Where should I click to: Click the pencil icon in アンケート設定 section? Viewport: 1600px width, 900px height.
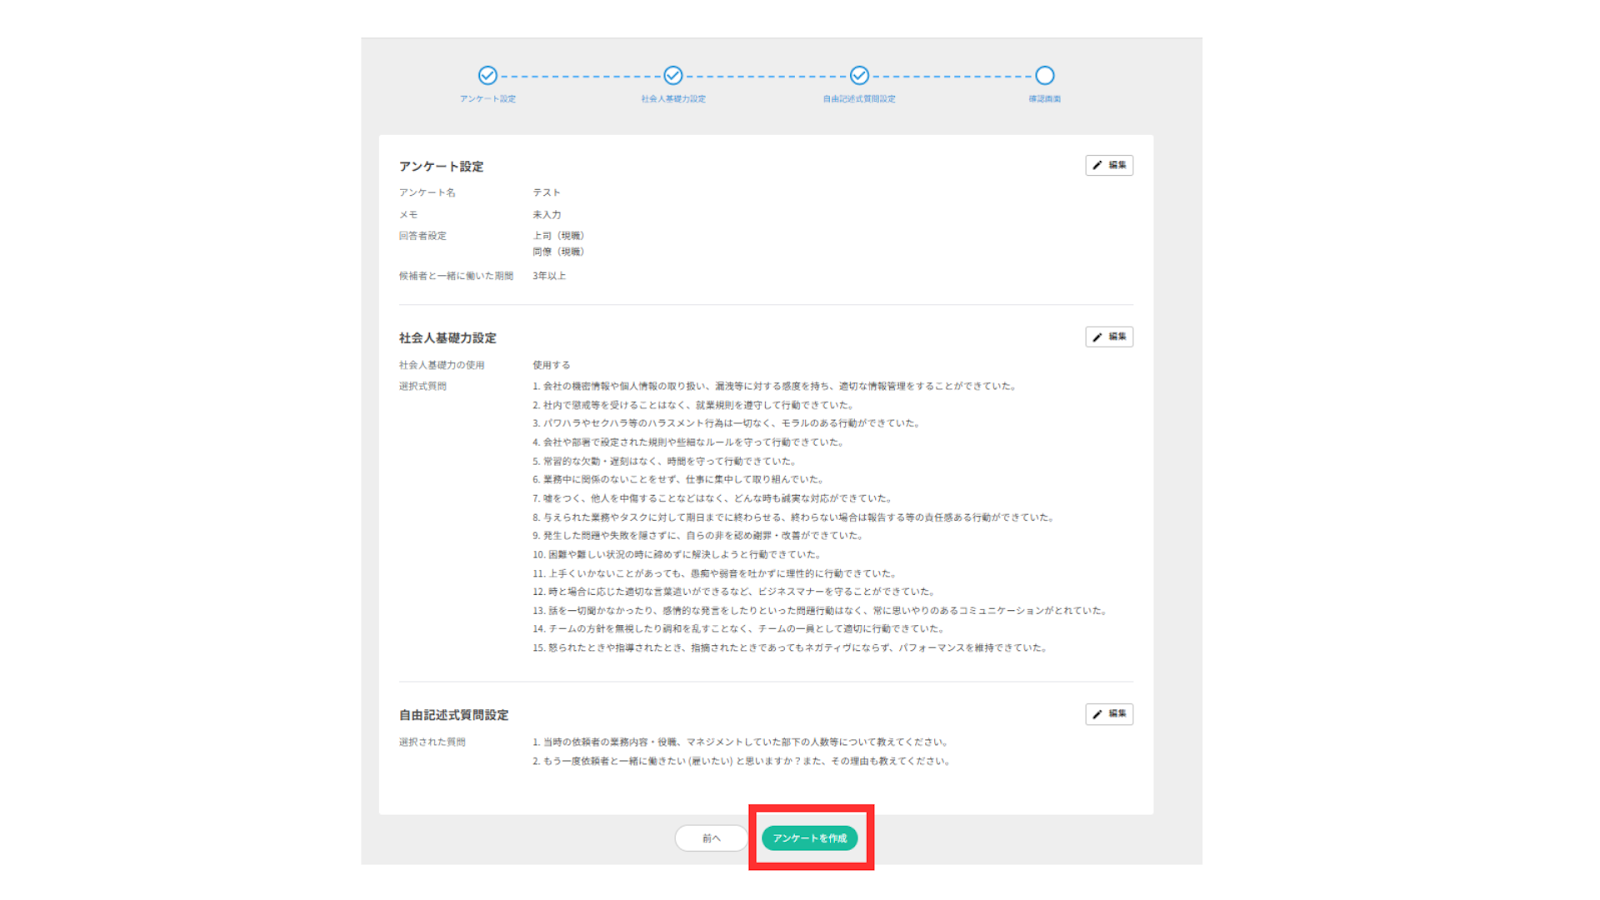click(1098, 166)
